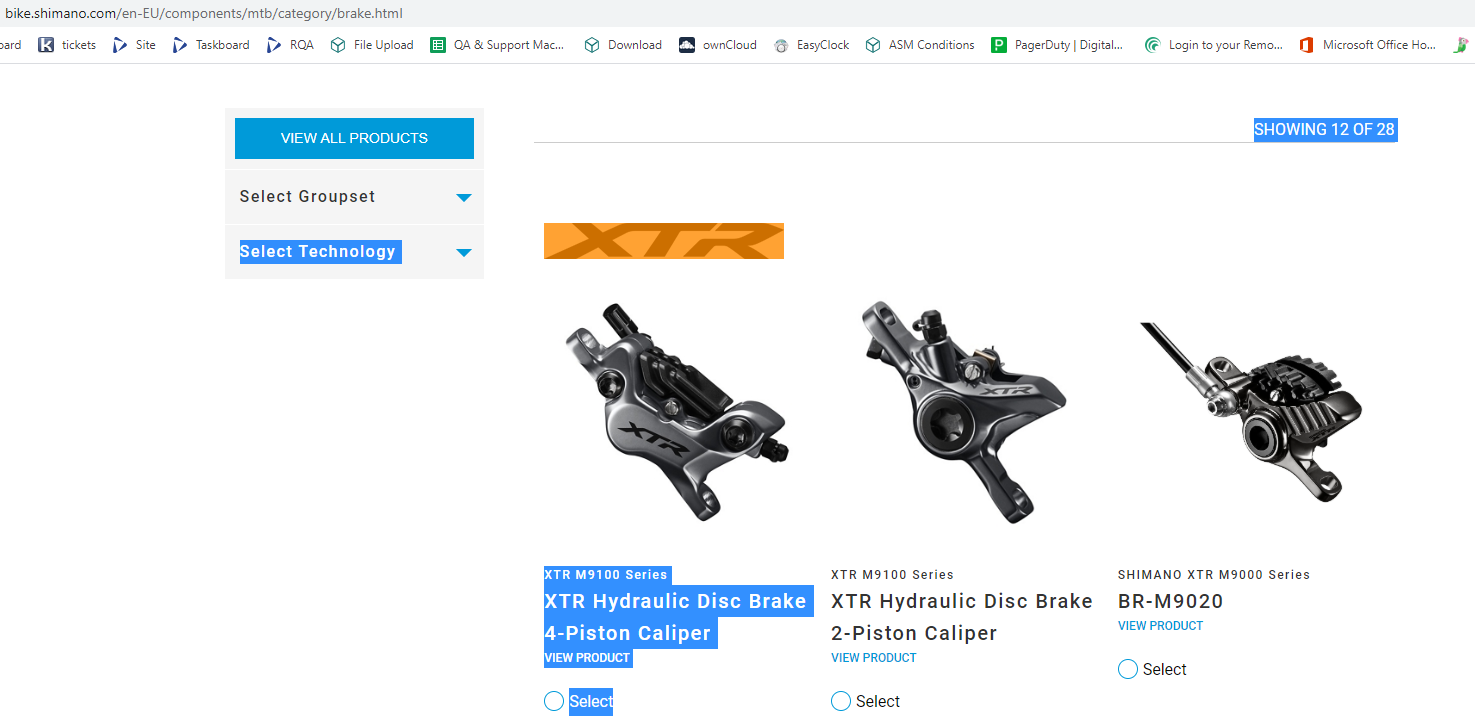The height and width of the screenshot is (718, 1475).
Task: Expand the Select Technology dropdown arrow
Action: (x=464, y=253)
